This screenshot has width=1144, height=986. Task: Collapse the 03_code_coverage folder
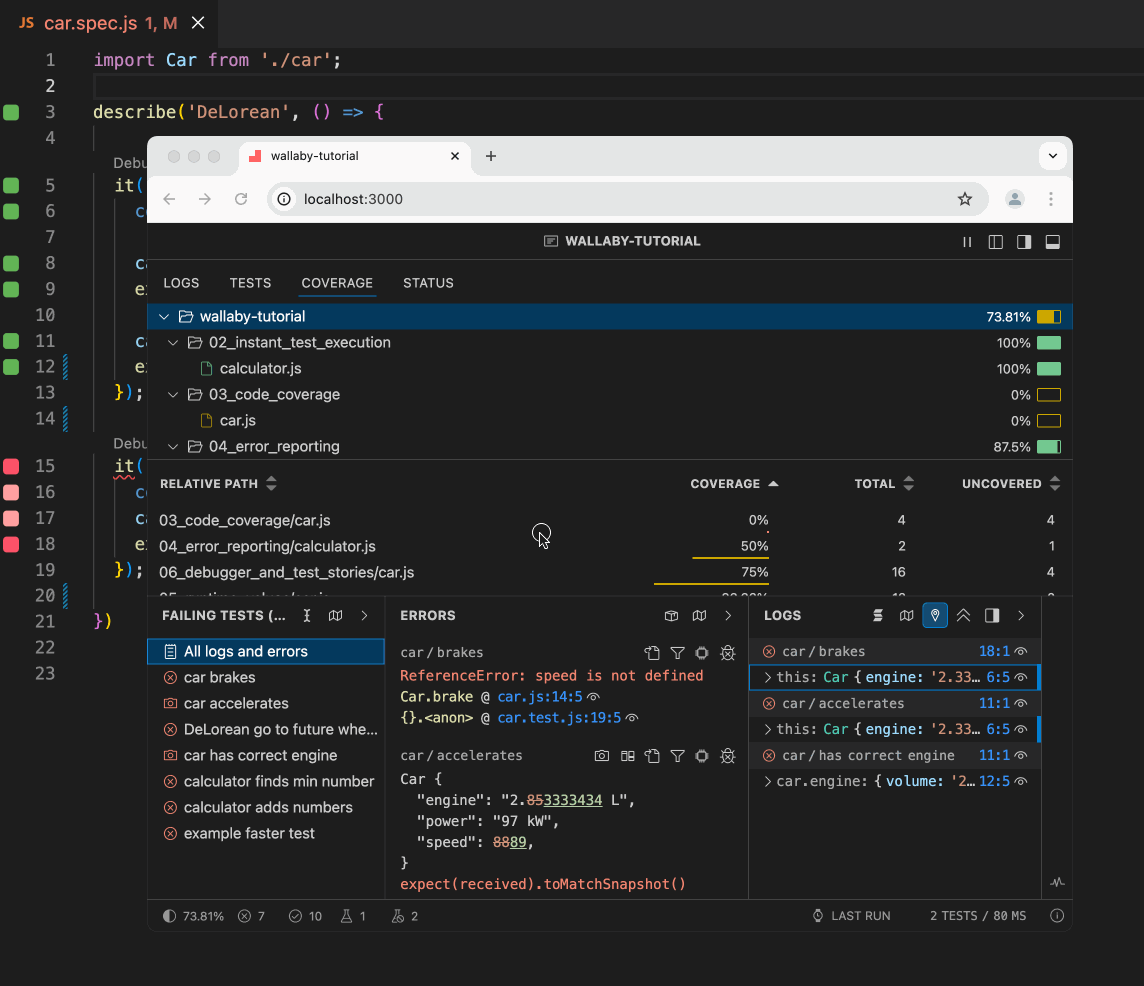point(173,394)
